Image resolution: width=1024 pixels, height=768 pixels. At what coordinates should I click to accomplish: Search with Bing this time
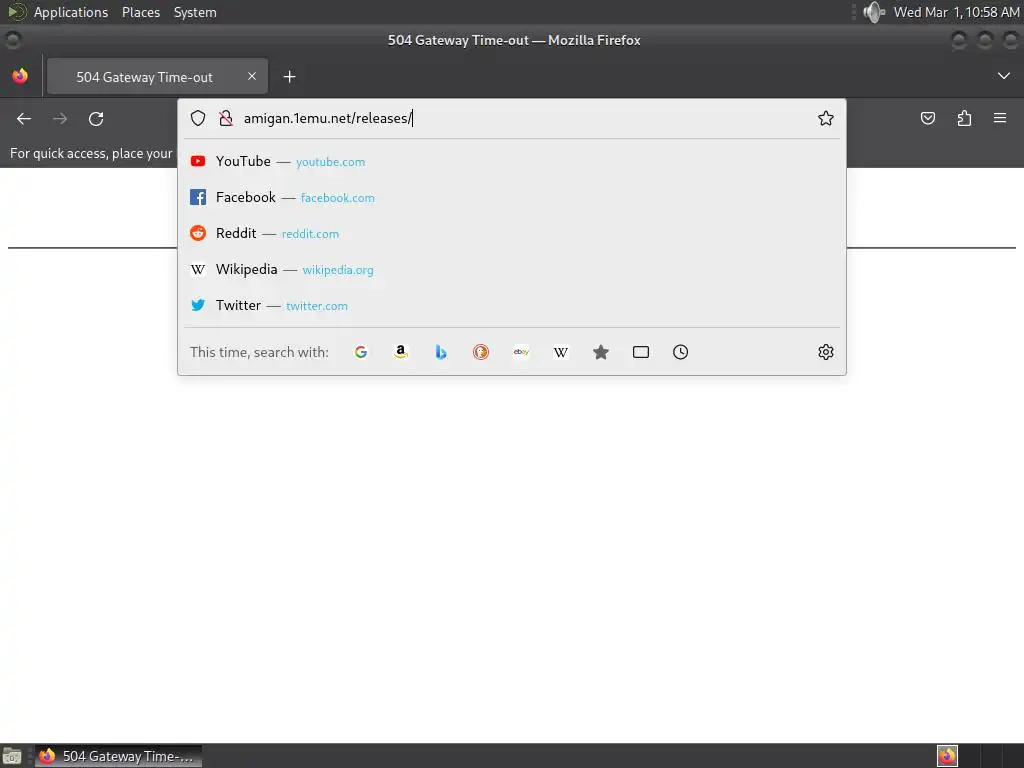click(x=441, y=352)
